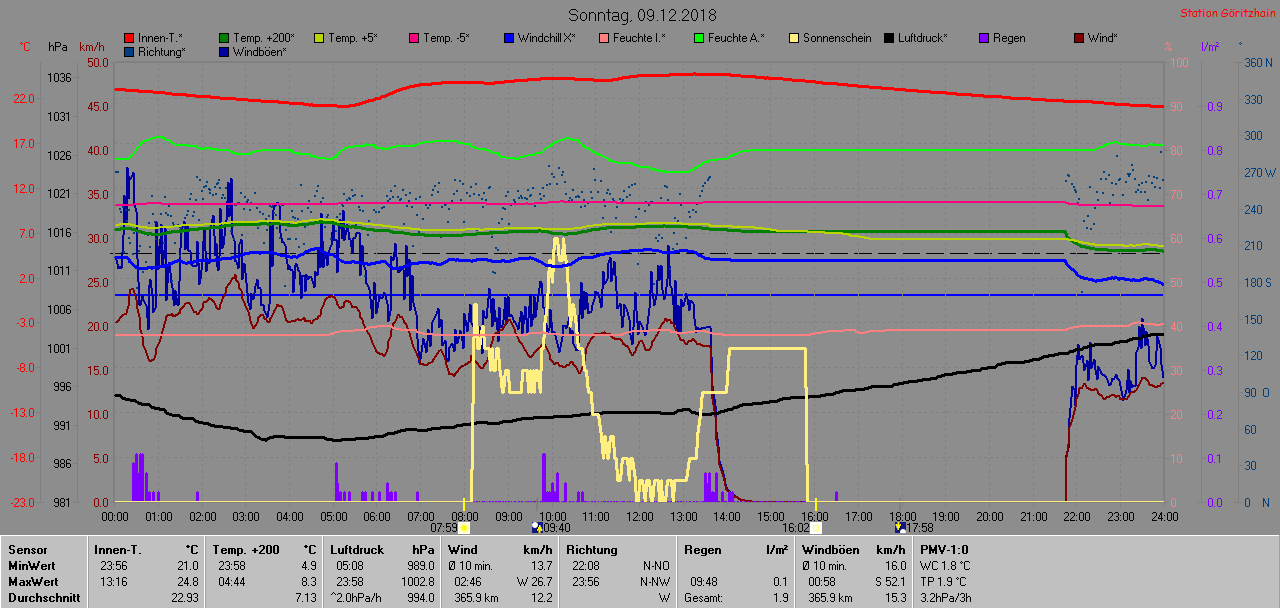Click the Innen-T.* legend label
Image resolution: width=1280 pixels, height=608 pixels.
[160, 38]
